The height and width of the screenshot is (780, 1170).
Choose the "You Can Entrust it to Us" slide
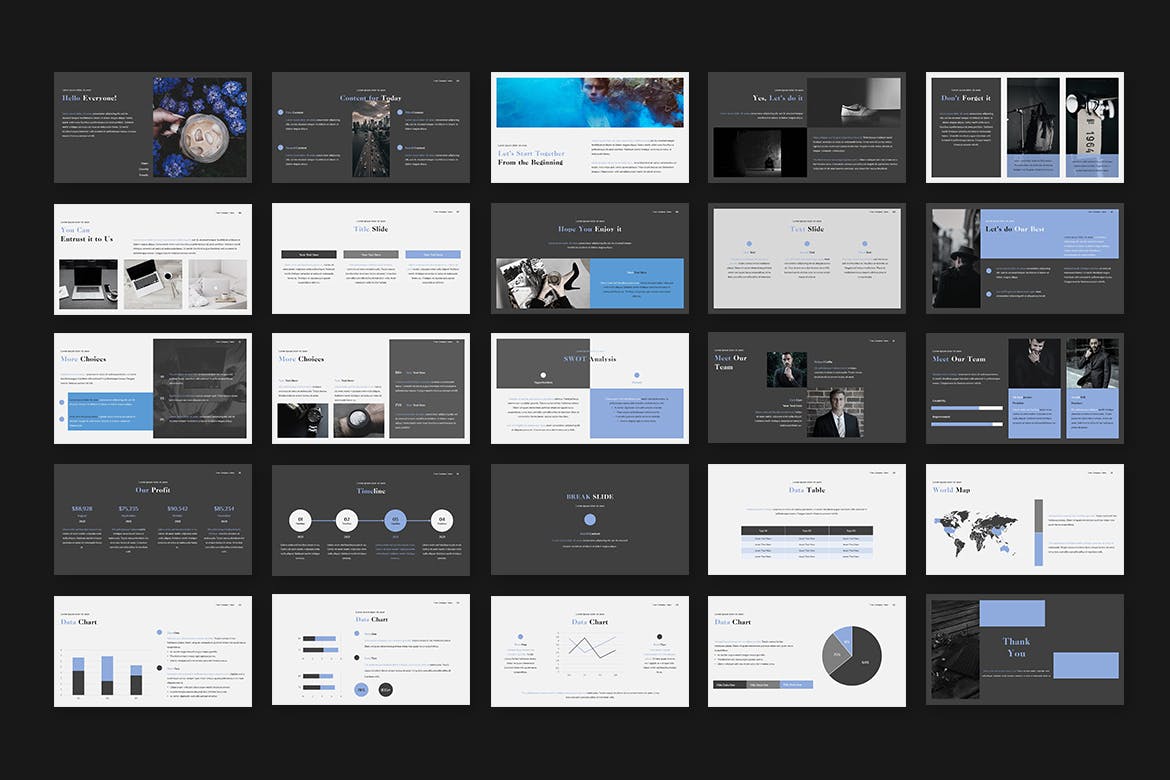(152, 258)
